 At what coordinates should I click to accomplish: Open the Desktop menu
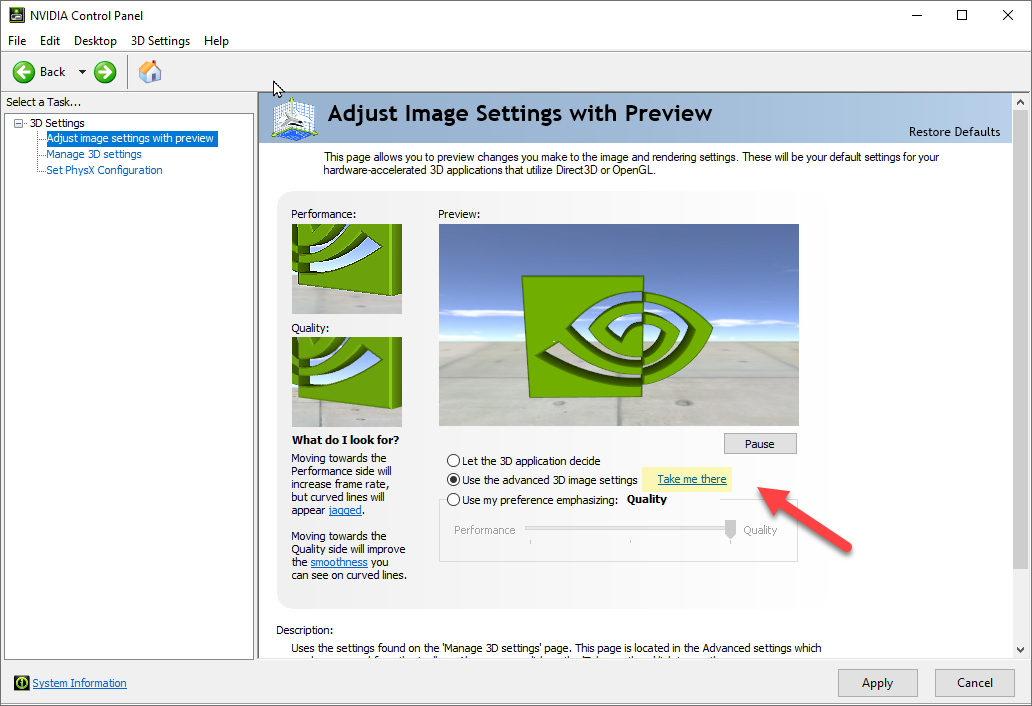(x=95, y=41)
